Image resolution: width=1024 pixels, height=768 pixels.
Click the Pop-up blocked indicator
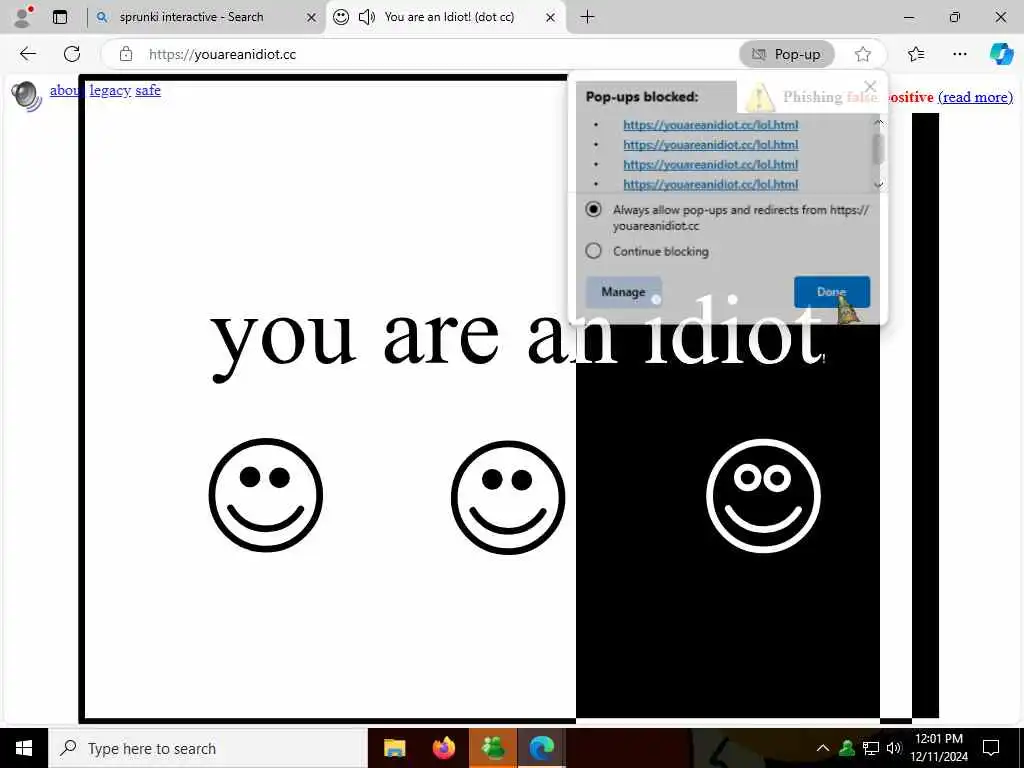tap(787, 54)
